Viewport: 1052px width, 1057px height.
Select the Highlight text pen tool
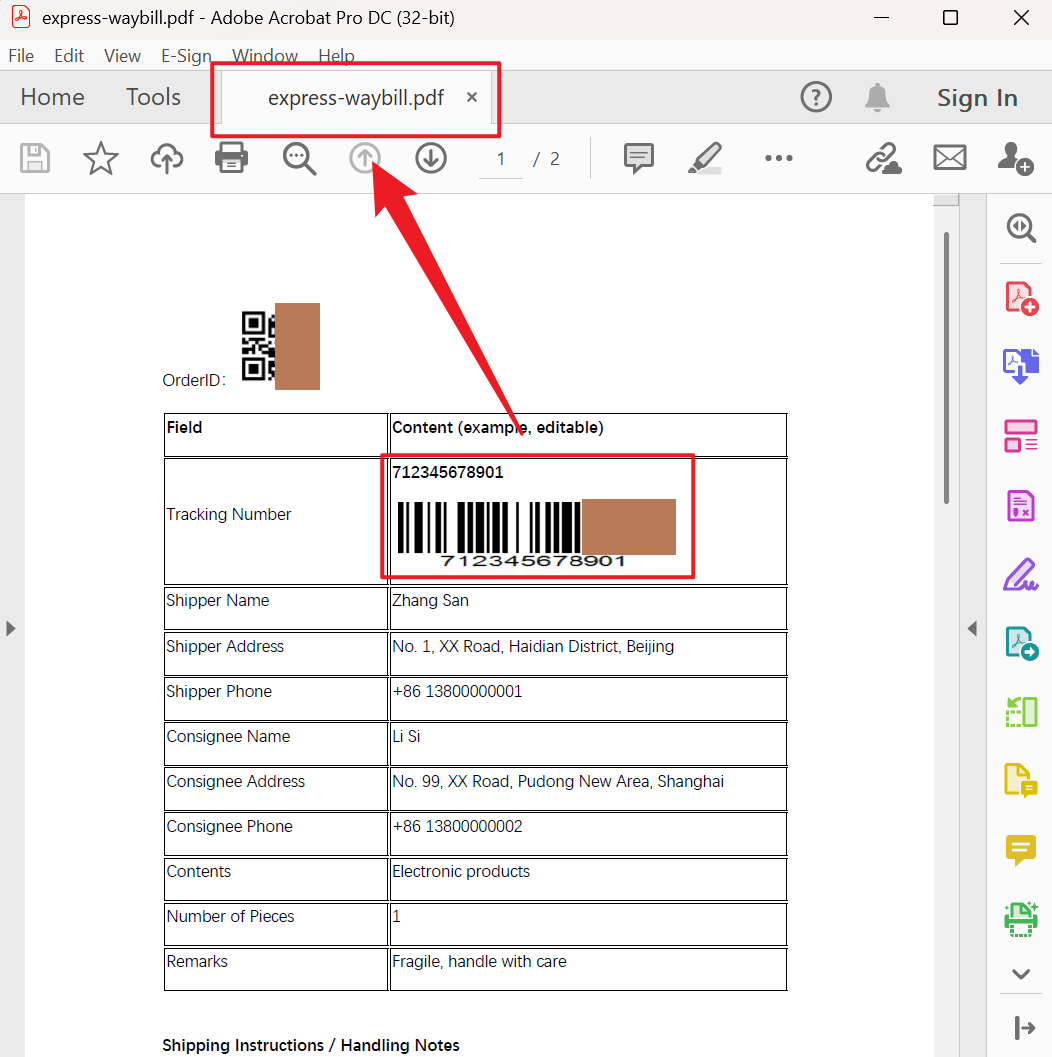pyautogui.click(x=705, y=158)
